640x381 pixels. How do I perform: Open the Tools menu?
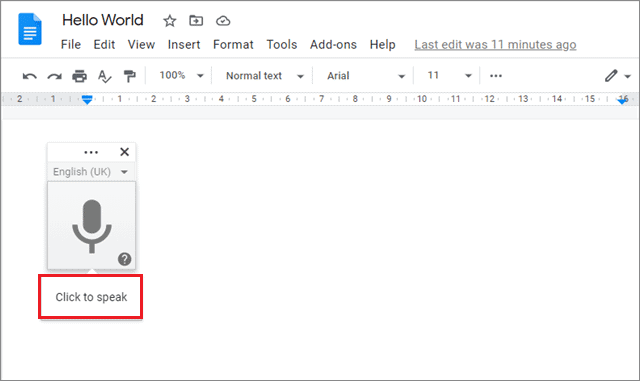(282, 45)
